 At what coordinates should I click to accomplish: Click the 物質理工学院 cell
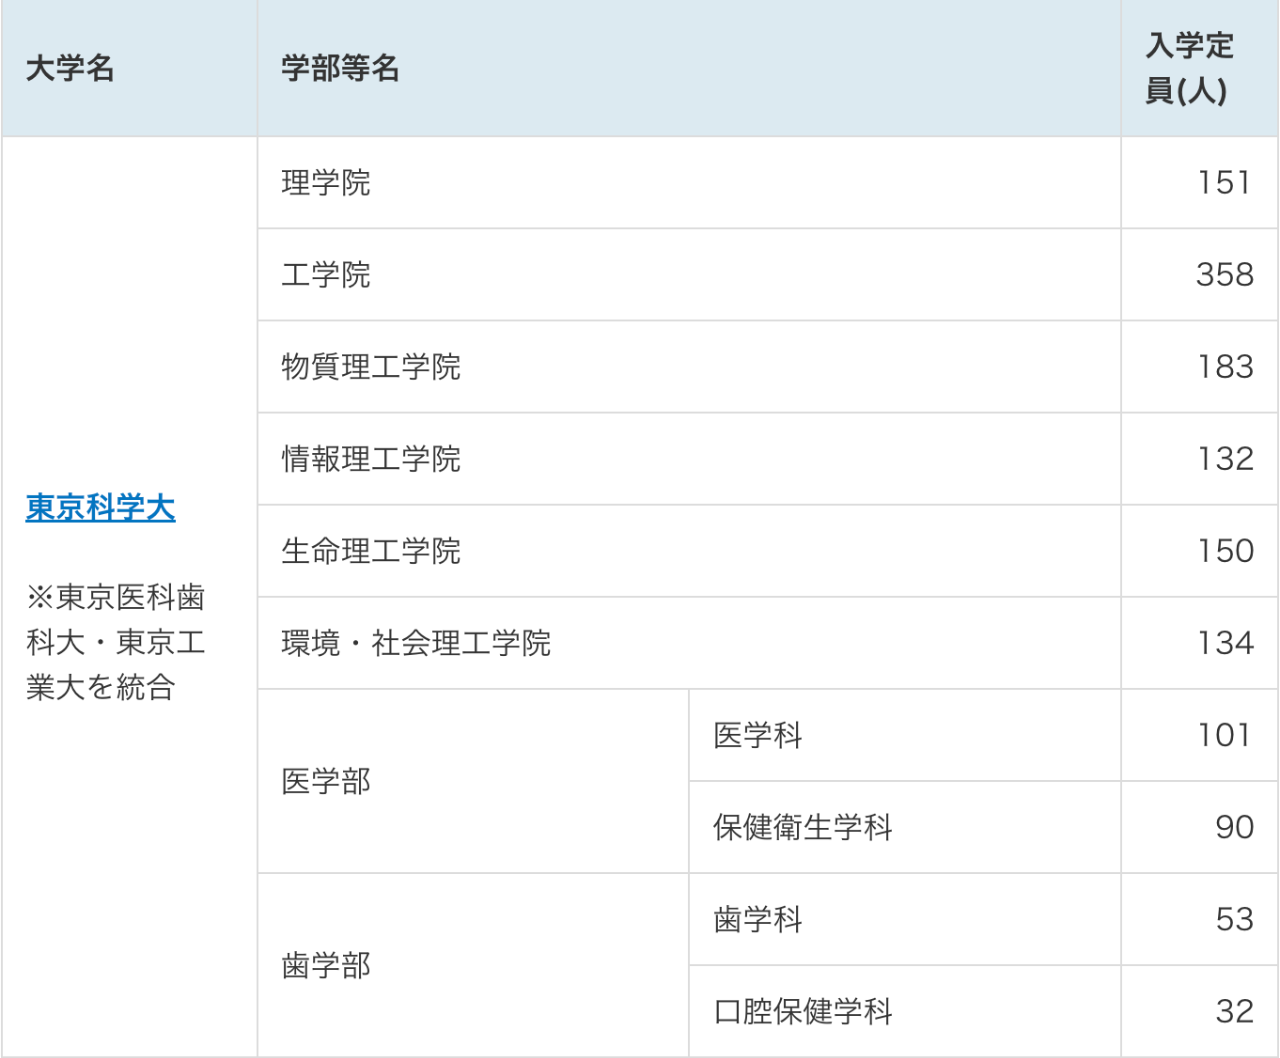tap(371, 367)
